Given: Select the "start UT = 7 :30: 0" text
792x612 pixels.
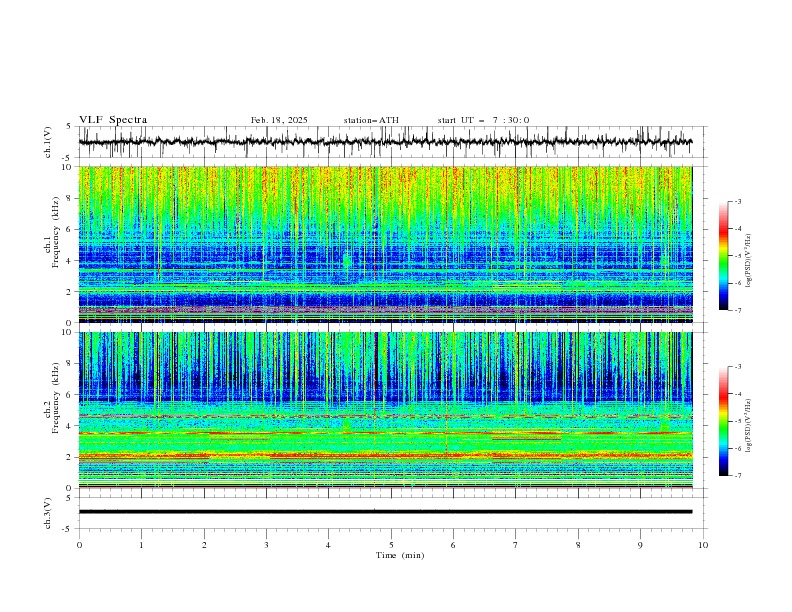Looking at the screenshot, I should tap(483, 120).
